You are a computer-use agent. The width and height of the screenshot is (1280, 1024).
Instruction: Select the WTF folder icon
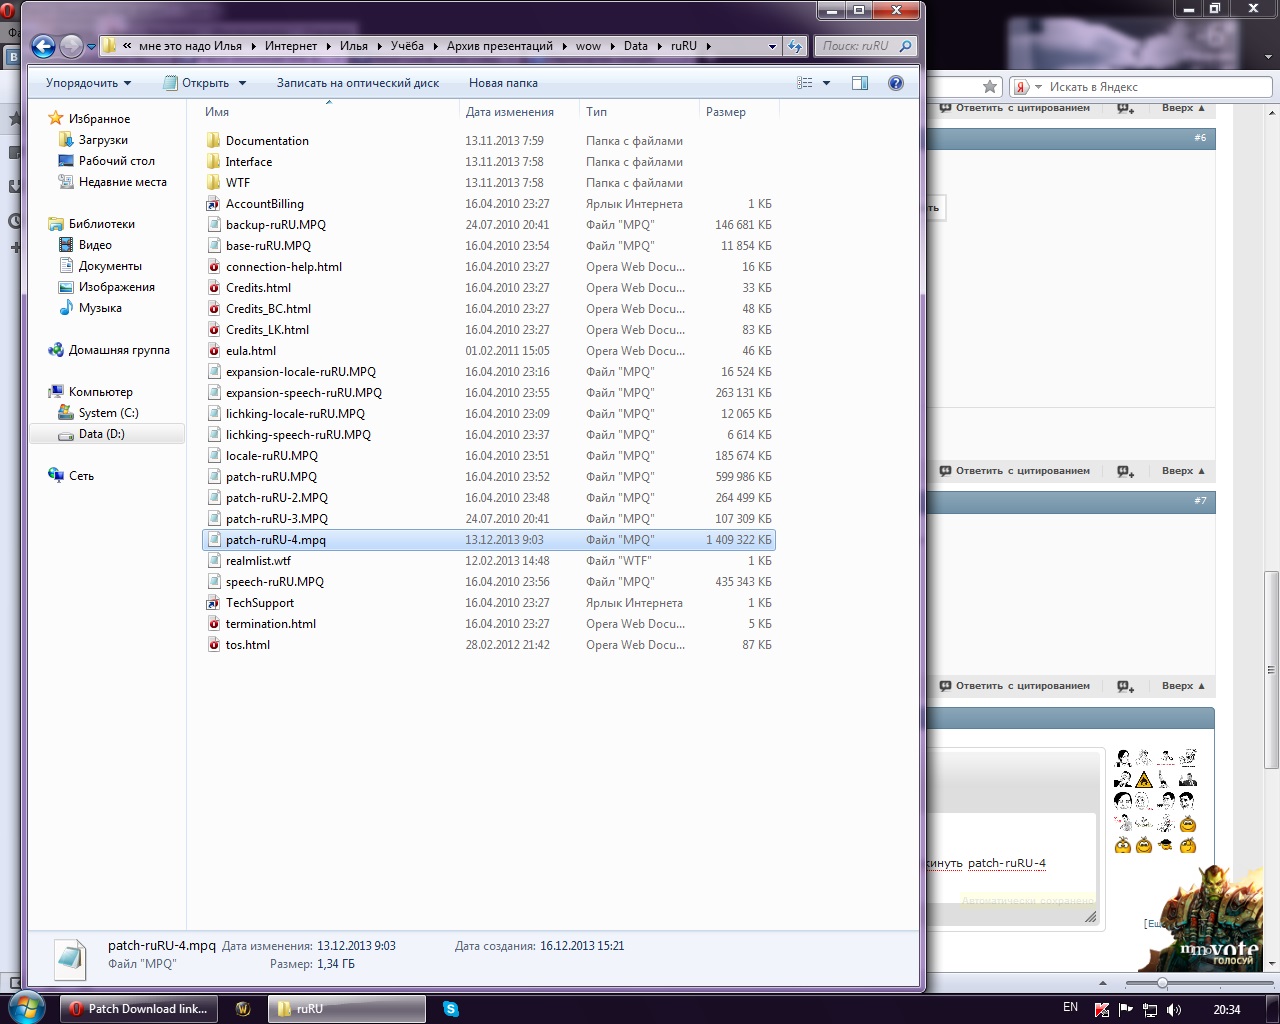[x=213, y=182]
